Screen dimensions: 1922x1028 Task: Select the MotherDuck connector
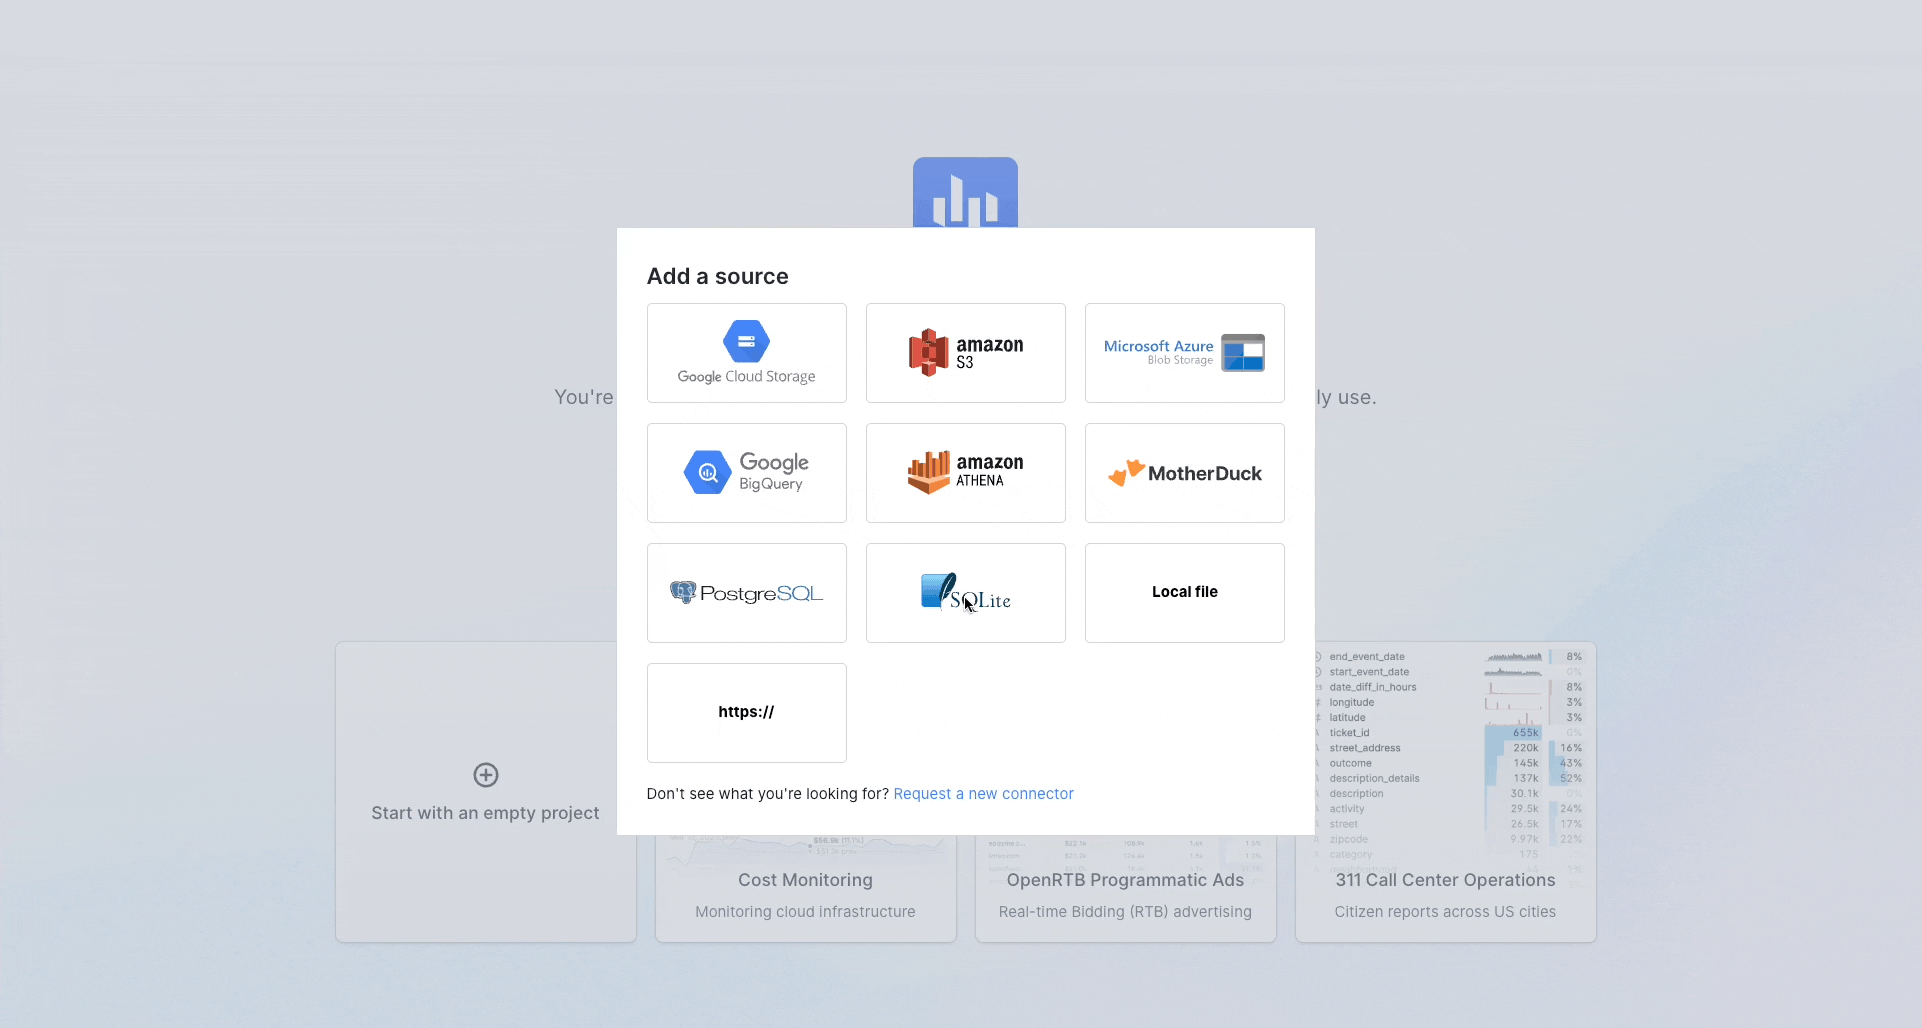coord(1184,473)
